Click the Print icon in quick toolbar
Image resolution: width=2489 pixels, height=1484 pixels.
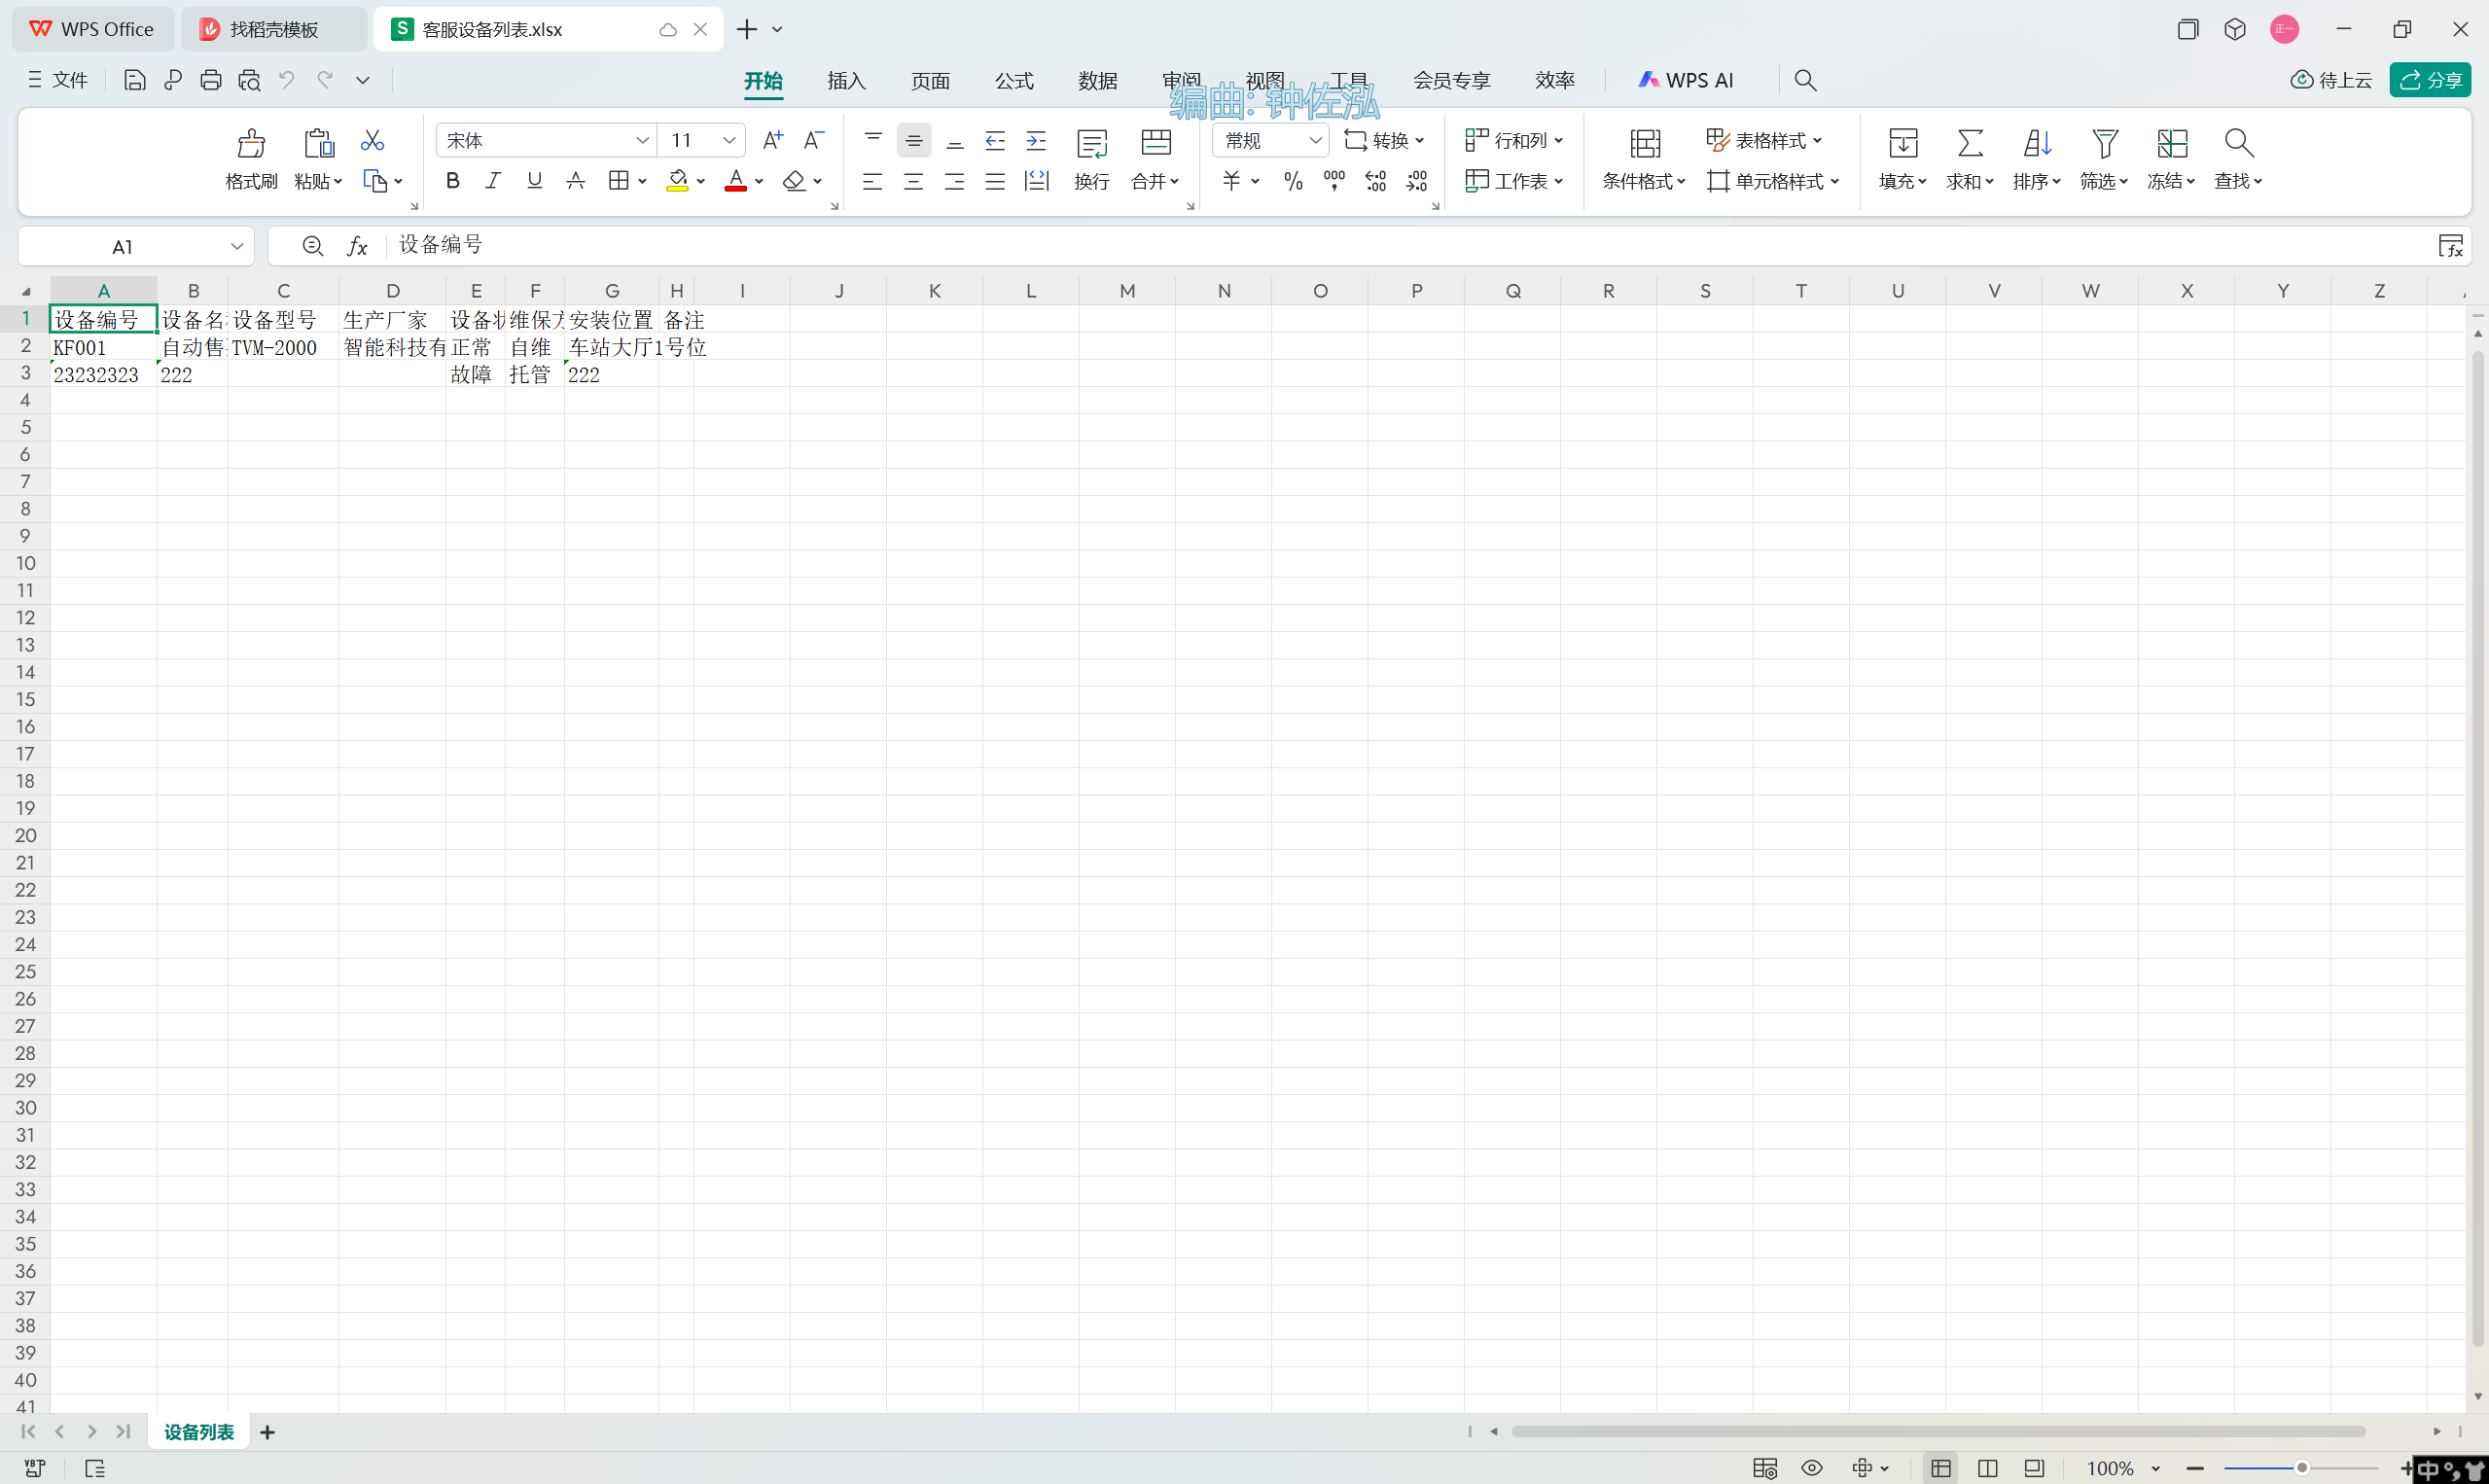point(210,80)
